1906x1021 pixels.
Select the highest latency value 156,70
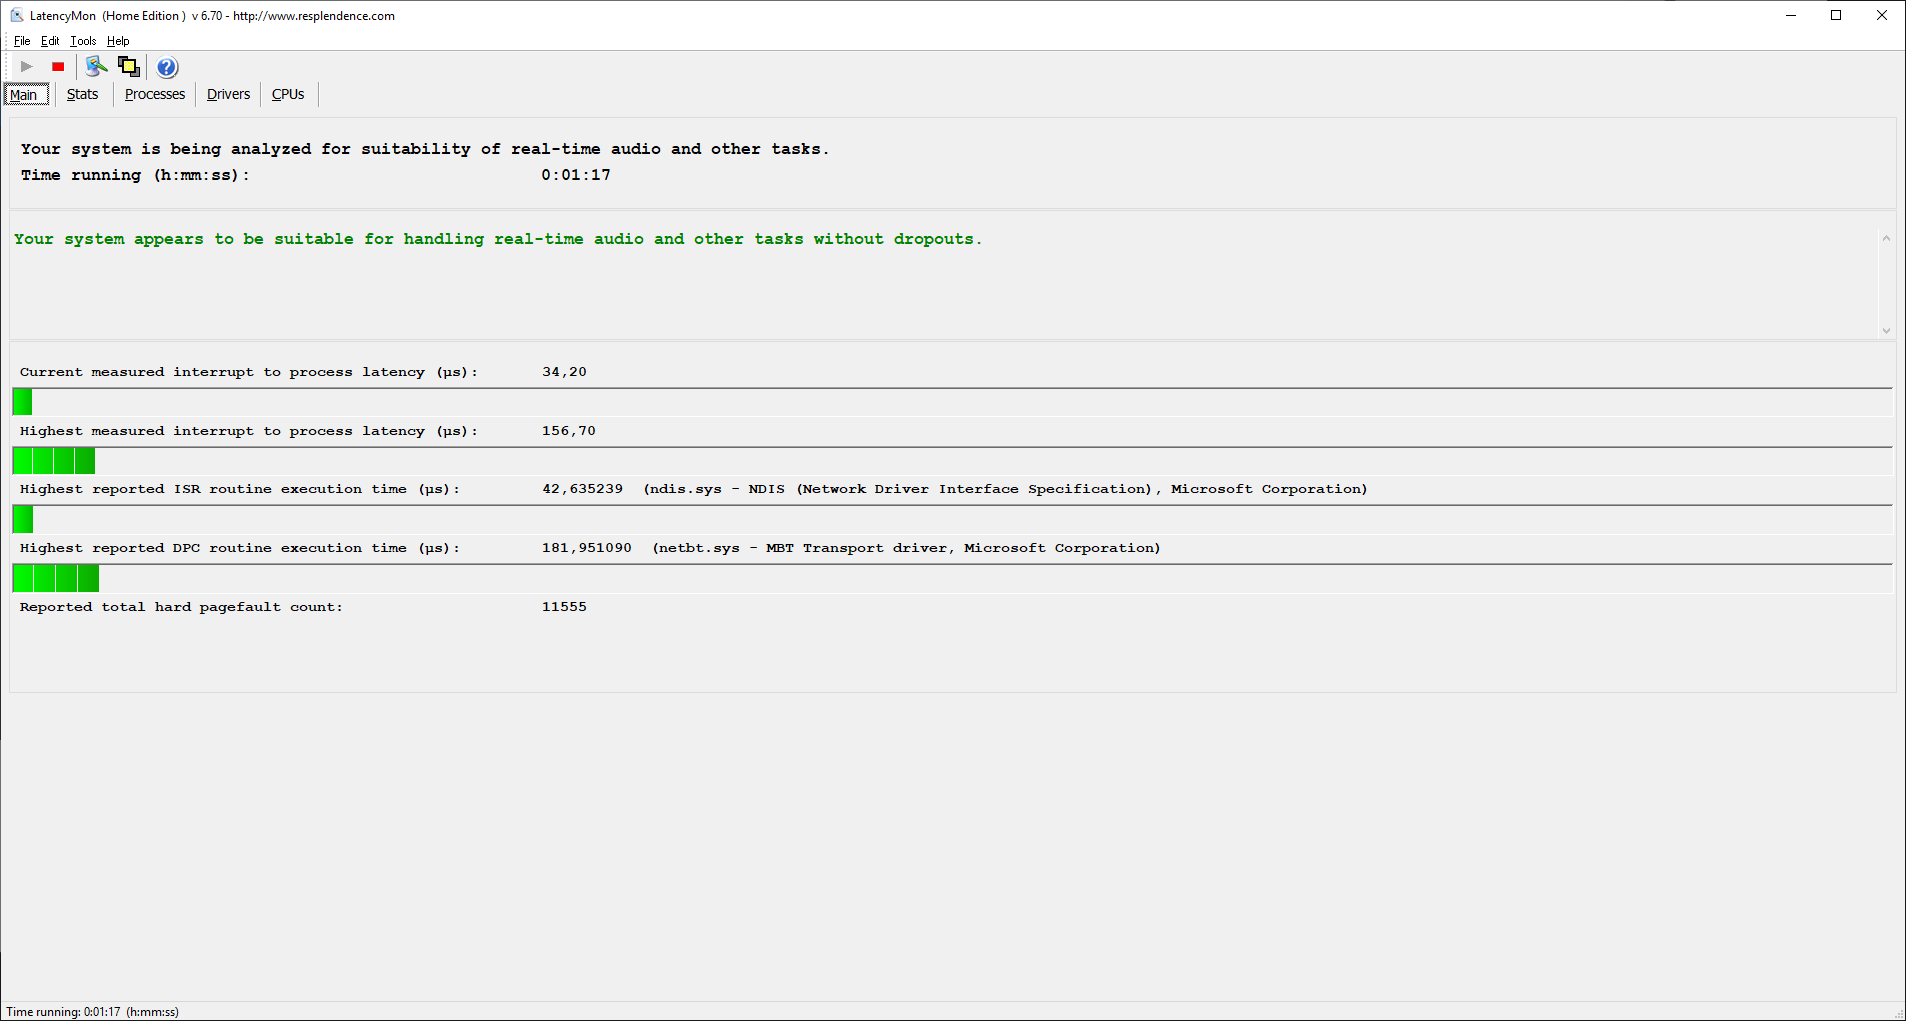coord(568,431)
